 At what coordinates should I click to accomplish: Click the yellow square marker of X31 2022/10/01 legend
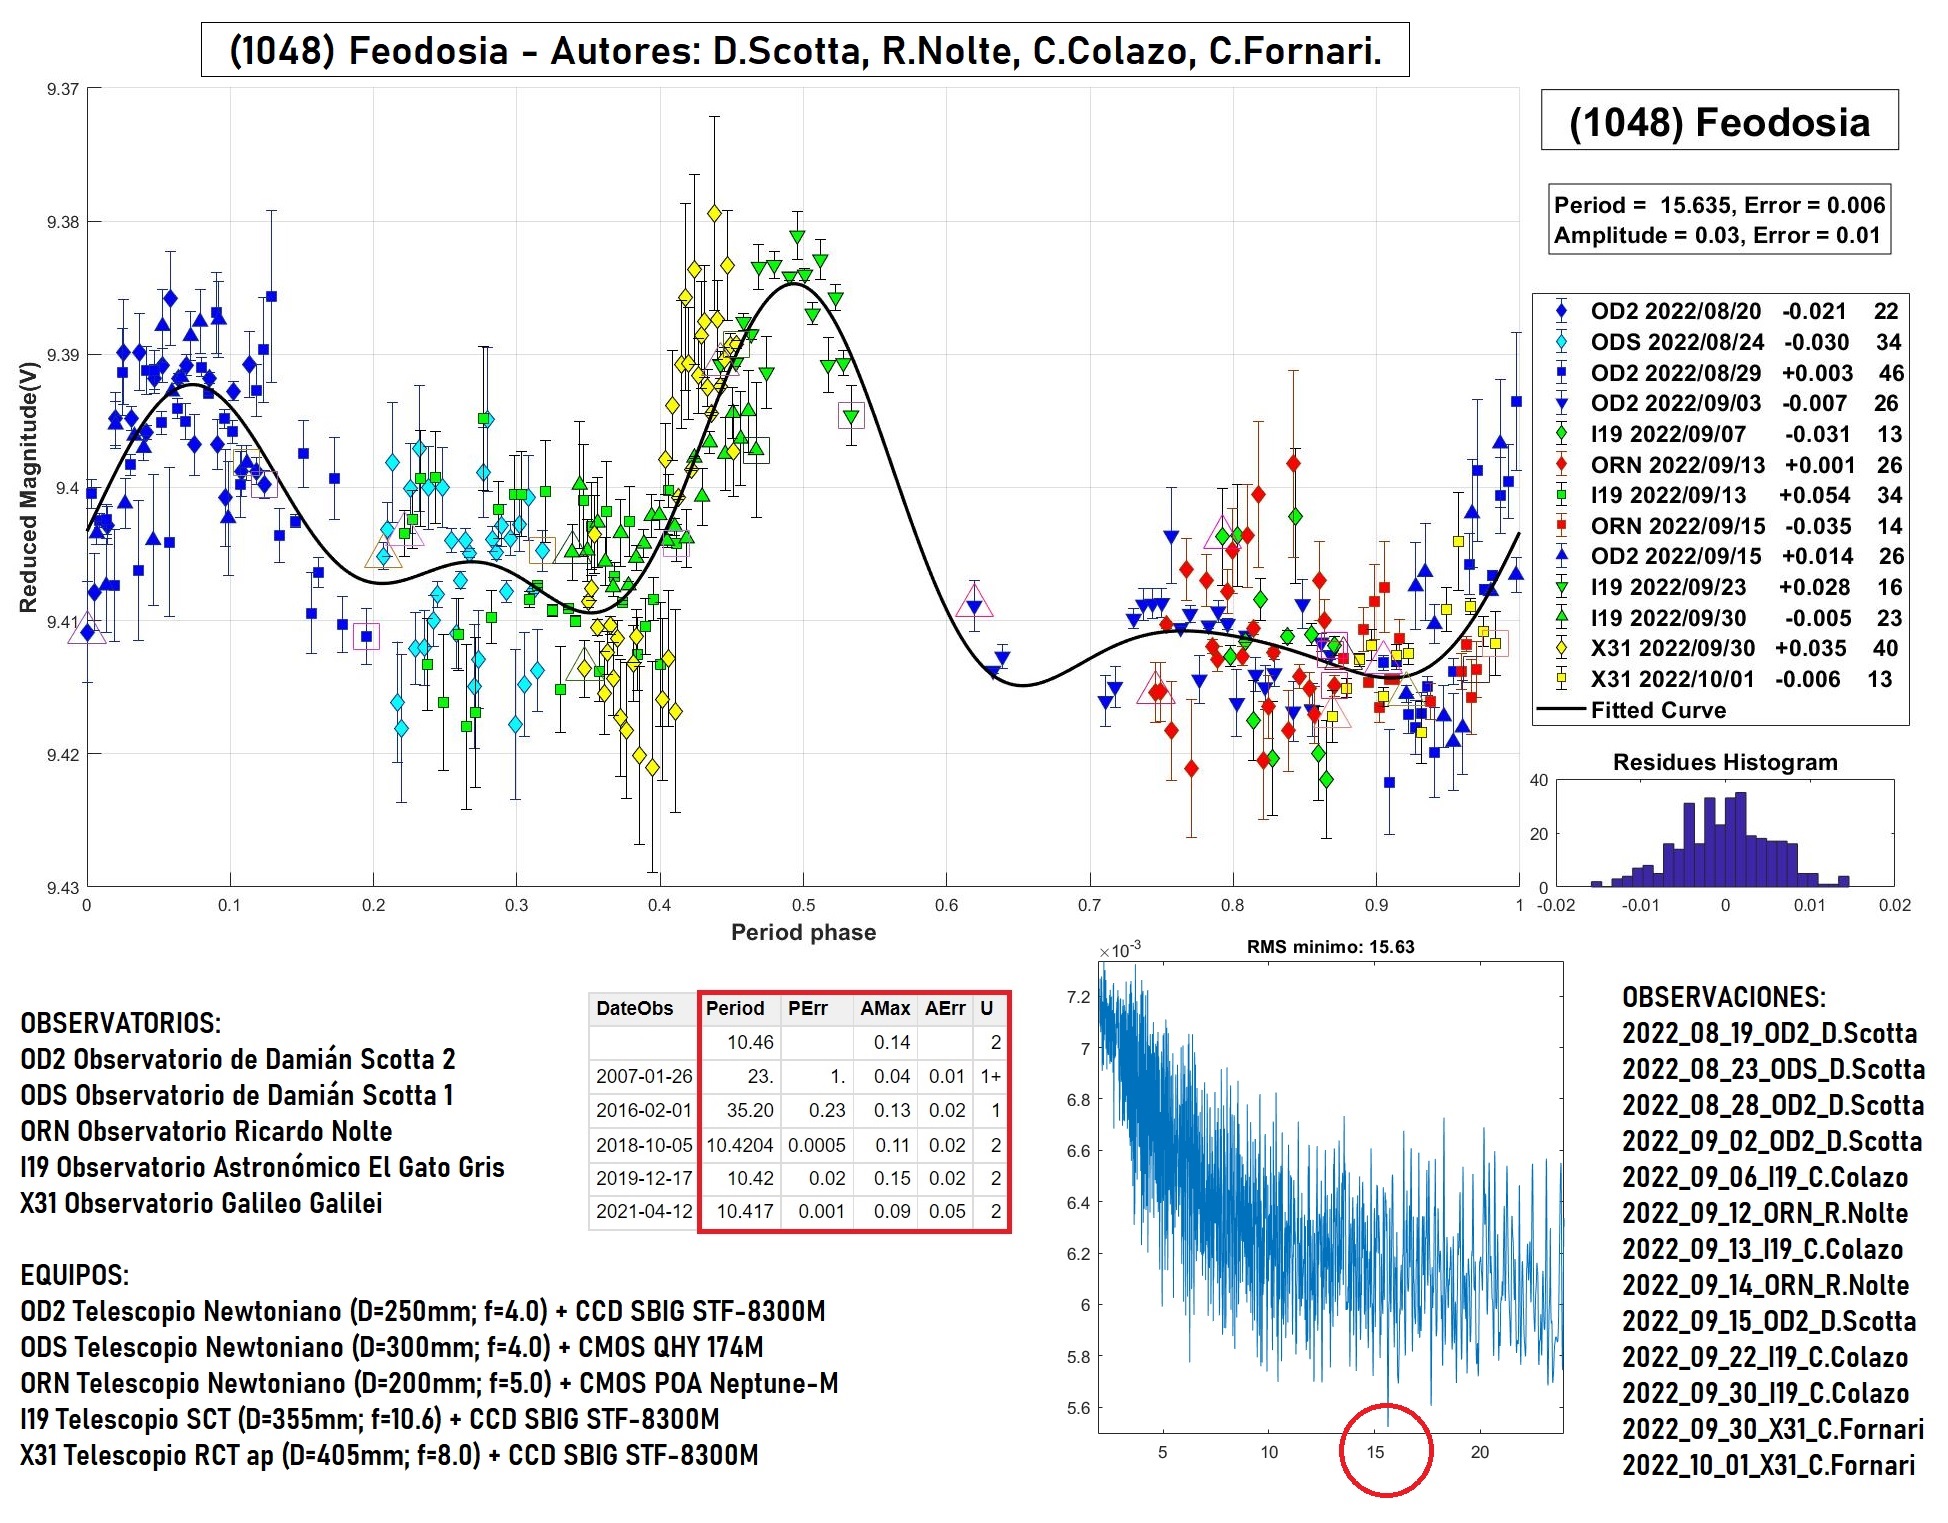1561,679
